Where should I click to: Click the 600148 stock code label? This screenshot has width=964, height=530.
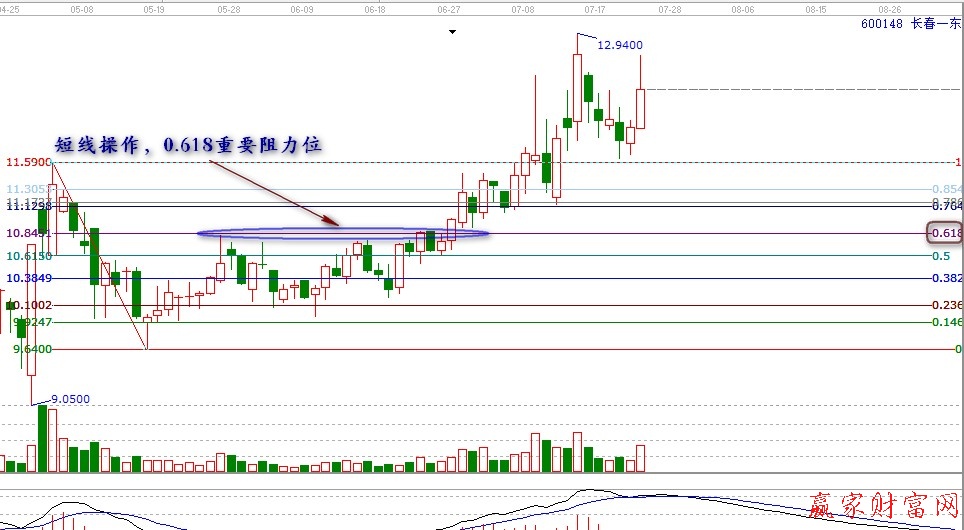click(881, 24)
